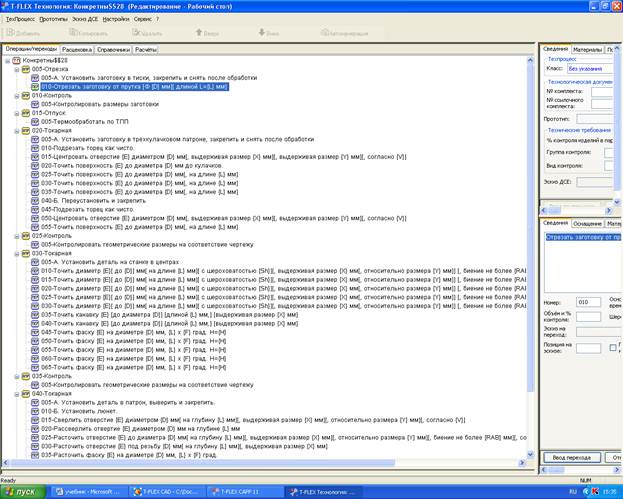Viewport: 623px width, 499px height.
Task: Click the tree's vertical scrollbar down arrow
Action: tap(530, 454)
